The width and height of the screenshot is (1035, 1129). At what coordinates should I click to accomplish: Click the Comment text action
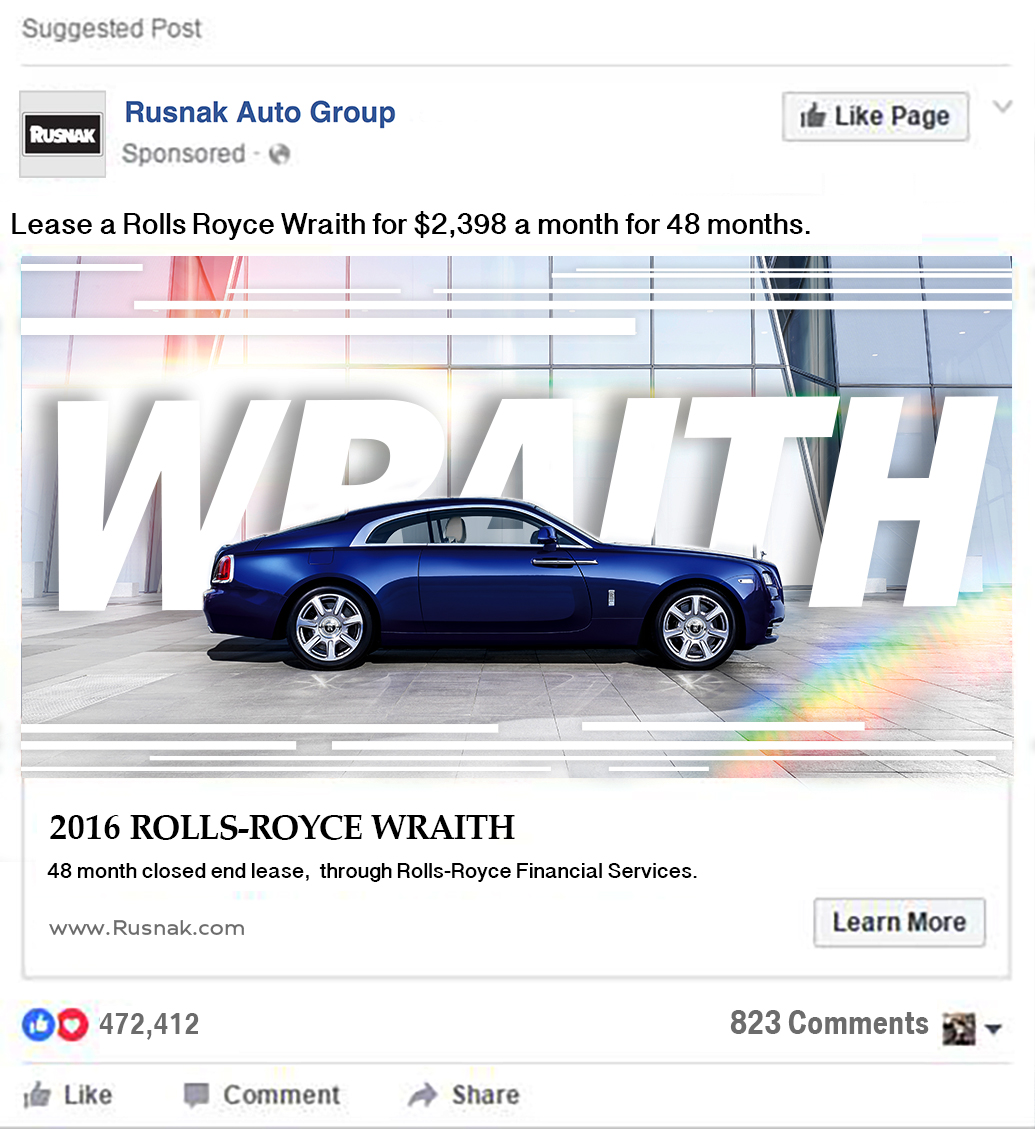click(x=282, y=1095)
